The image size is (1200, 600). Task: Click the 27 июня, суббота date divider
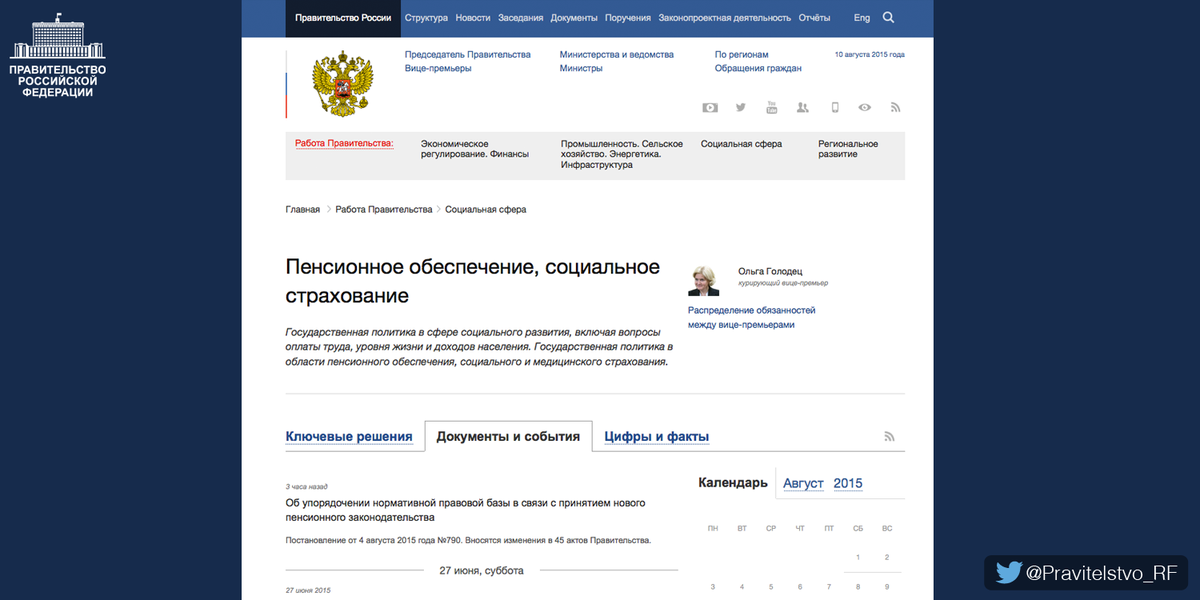pos(481,570)
